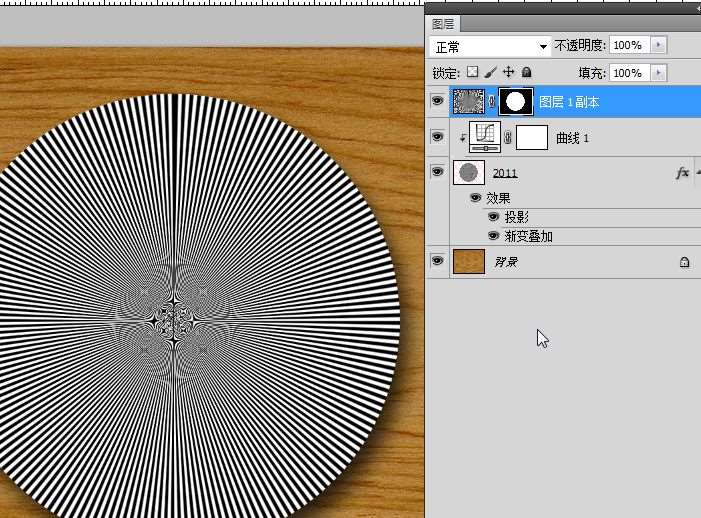
Task: Open 填充 fill slider arrow
Action: pos(658,73)
